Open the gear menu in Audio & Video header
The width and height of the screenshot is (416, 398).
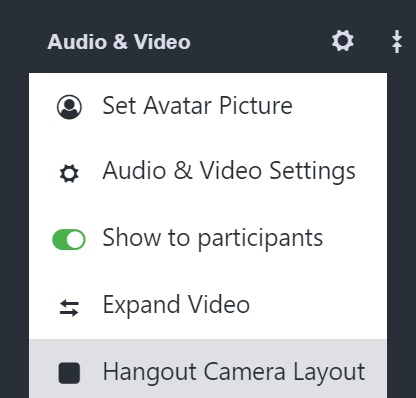click(x=343, y=41)
